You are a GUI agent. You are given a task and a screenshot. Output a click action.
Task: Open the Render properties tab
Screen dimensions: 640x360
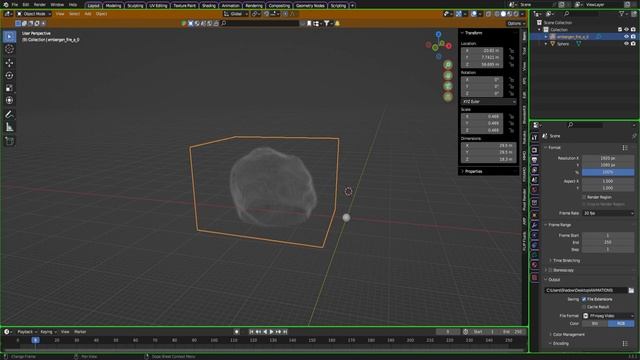[535, 150]
